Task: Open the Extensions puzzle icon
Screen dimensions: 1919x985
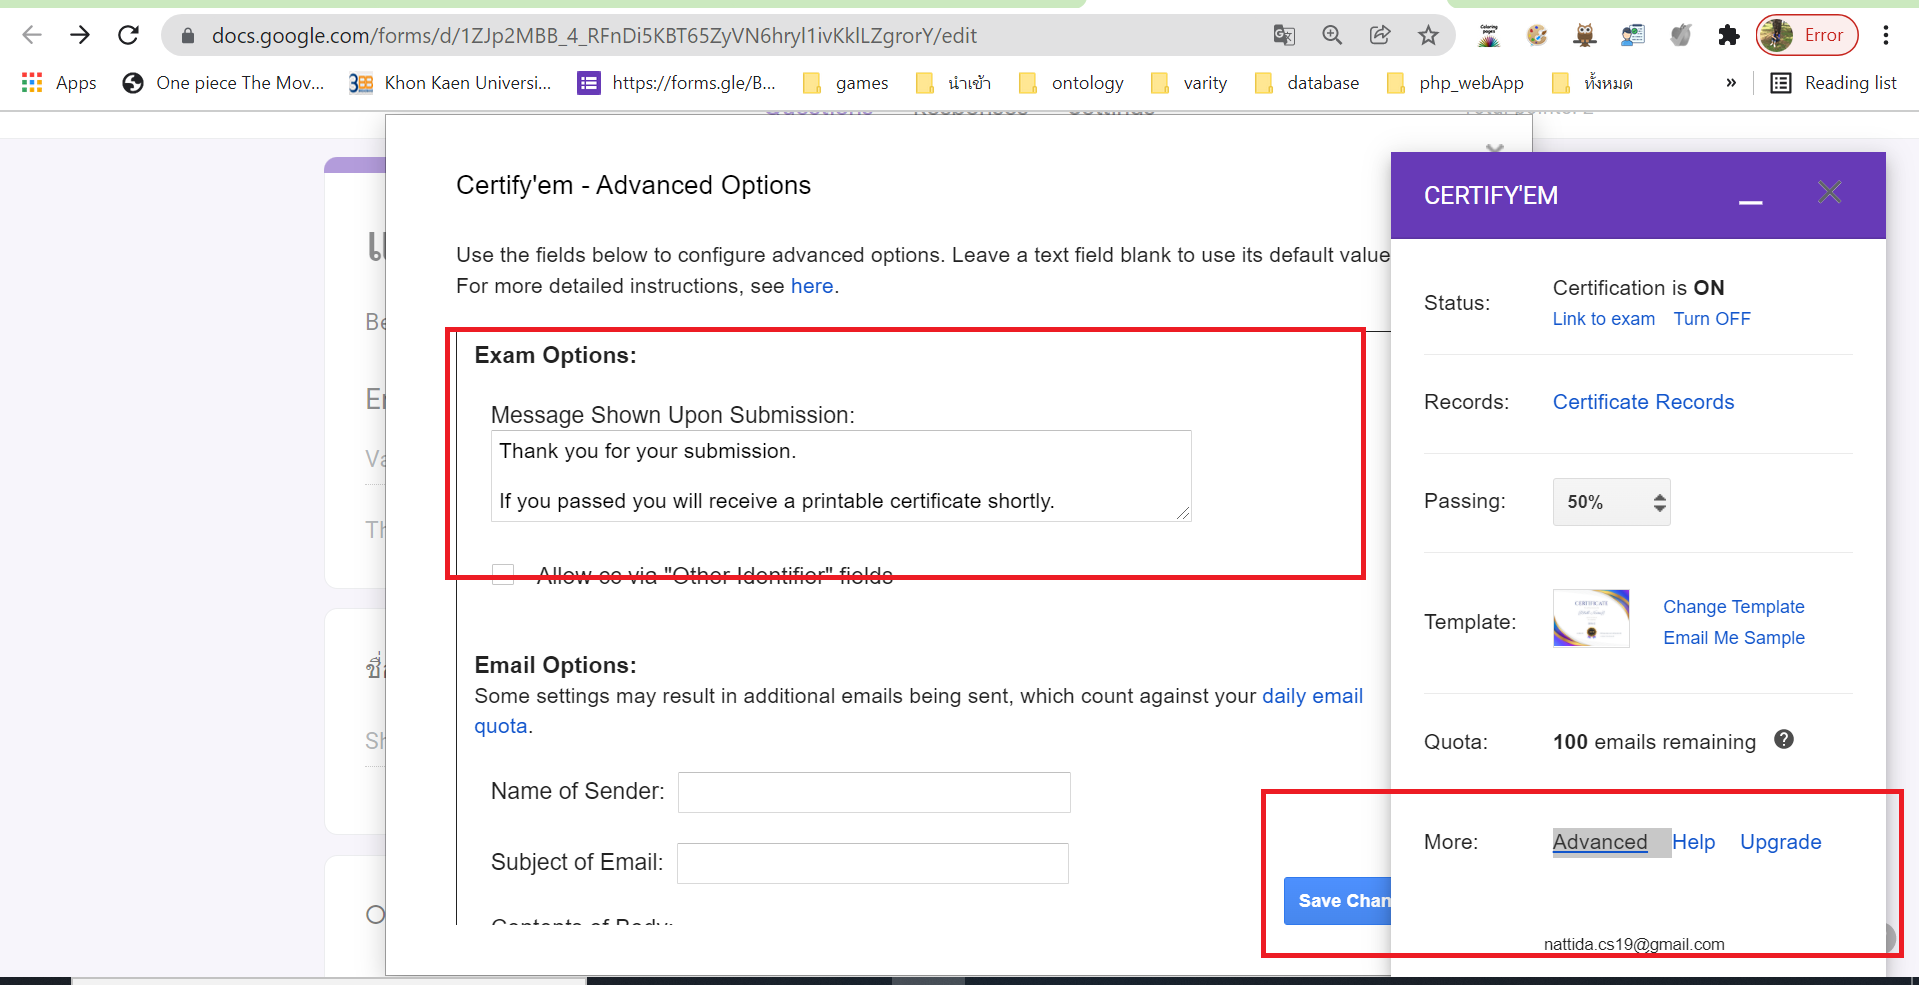Action: (x=1728, y=35)
